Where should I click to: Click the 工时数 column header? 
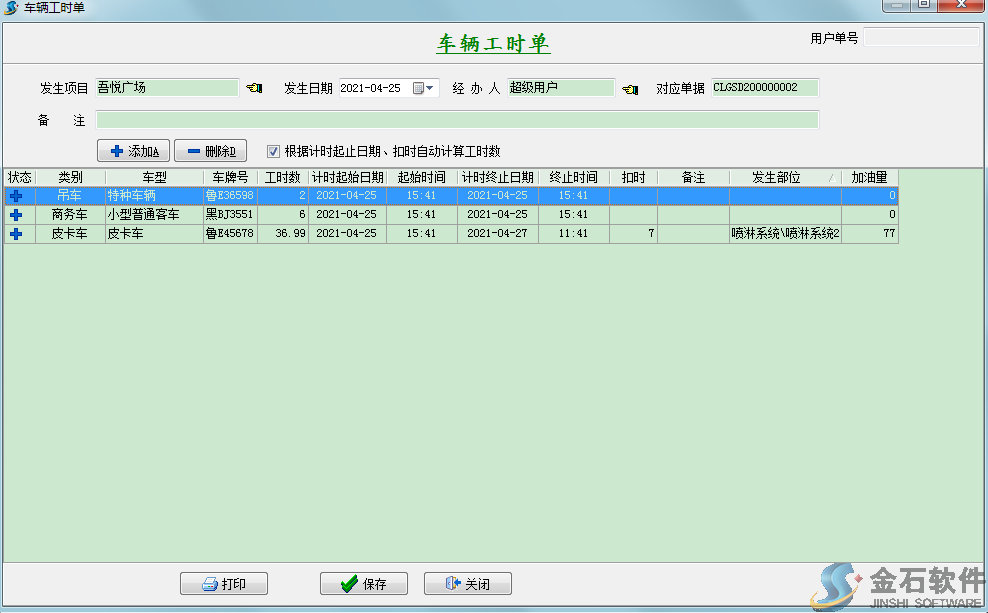(282, 177)
